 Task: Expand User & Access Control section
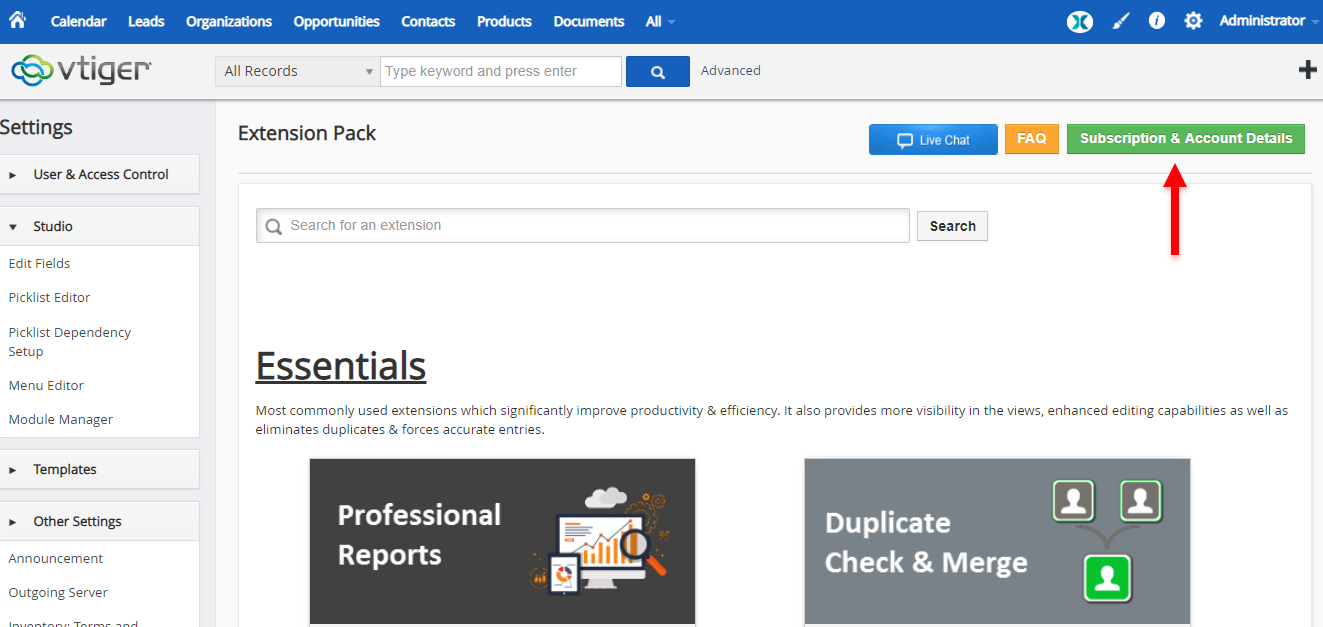click(100, 174)
